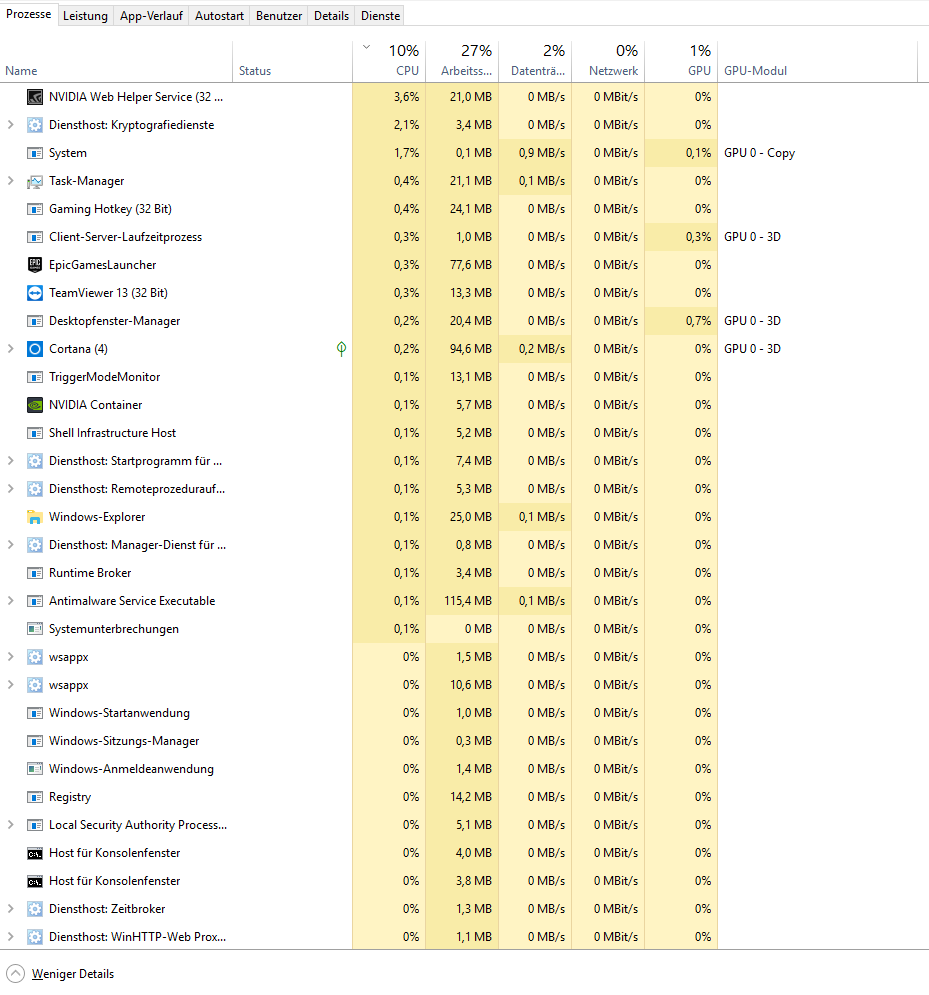Image resolution: width=929 pixels, height=995 pixels.
Task: Open the App-Verlauf tab
Action: pyautogui.click(x=151, y=16)
